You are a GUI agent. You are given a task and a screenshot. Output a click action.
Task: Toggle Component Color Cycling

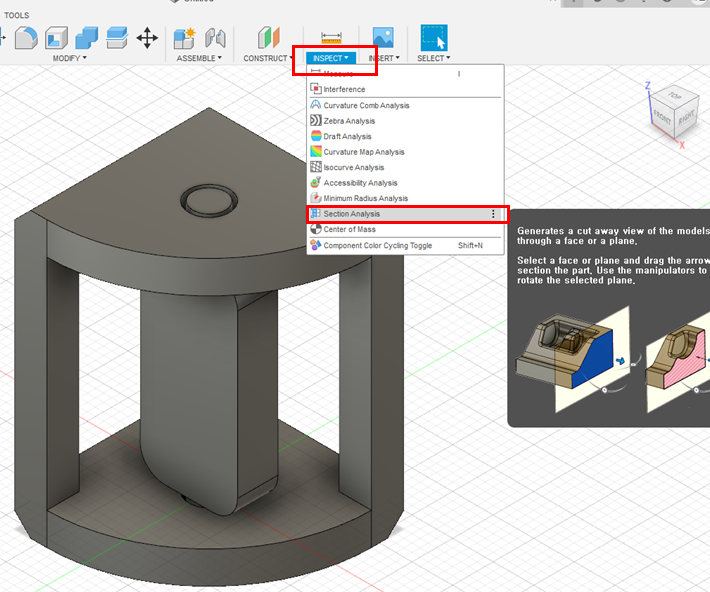[x=405, y=245]
